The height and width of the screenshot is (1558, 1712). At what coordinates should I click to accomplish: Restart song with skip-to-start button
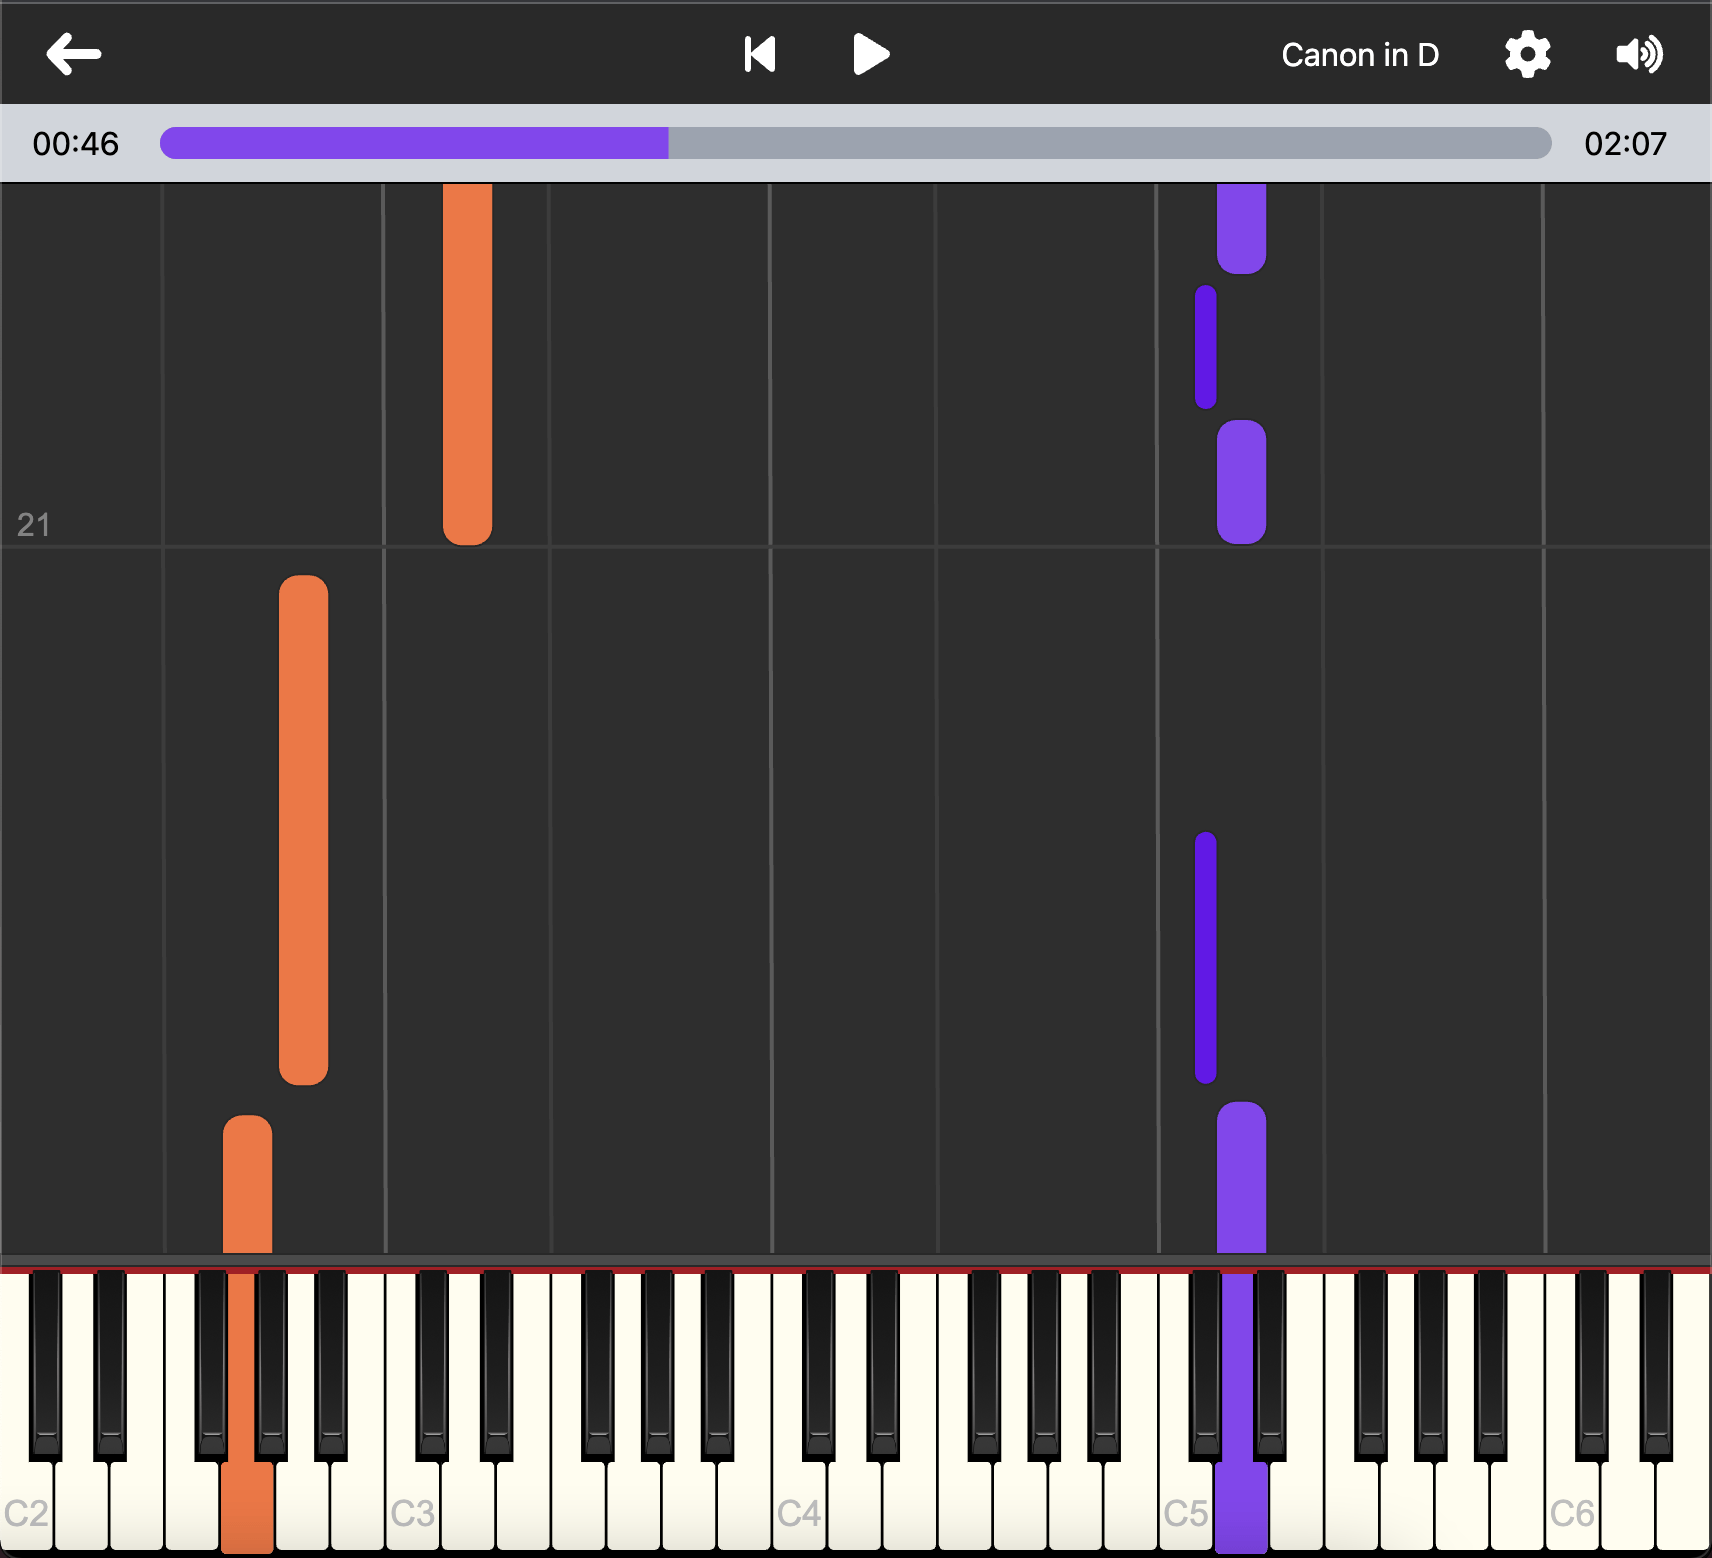pyautogui.click(x=760, y=54)
